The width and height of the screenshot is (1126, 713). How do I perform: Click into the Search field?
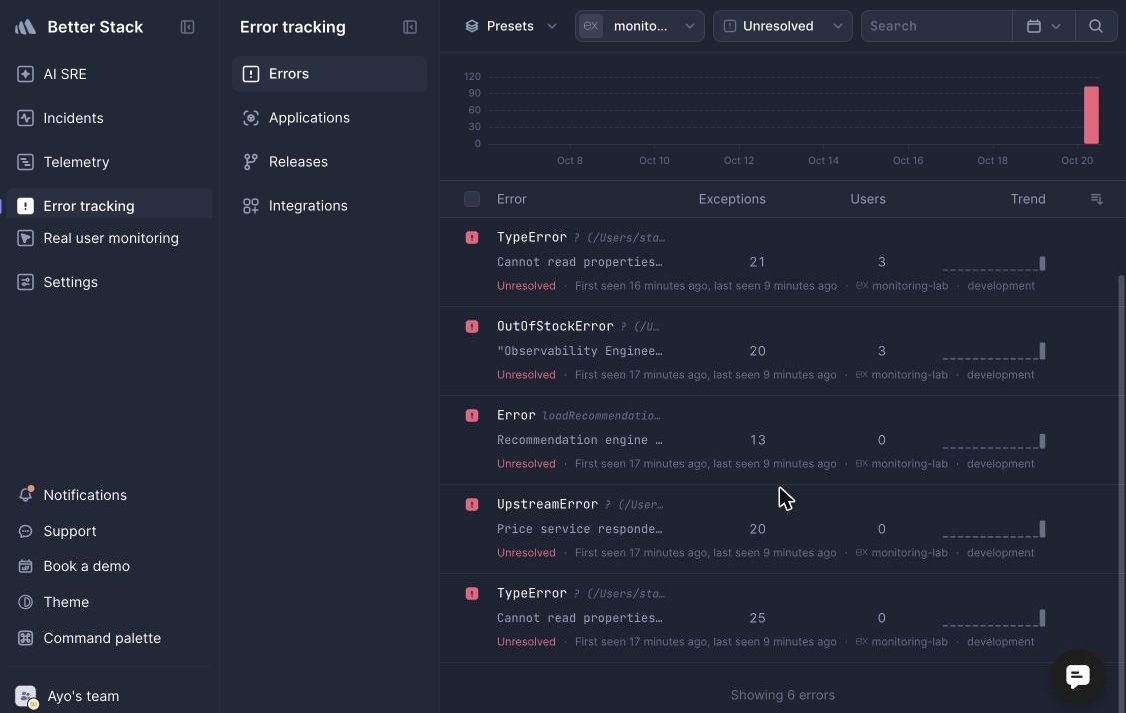click(936, 26)
